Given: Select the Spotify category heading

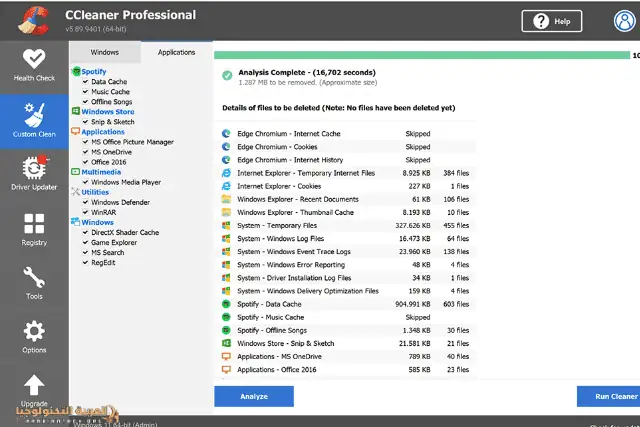Looking at the screenshot, I should 93,71.
